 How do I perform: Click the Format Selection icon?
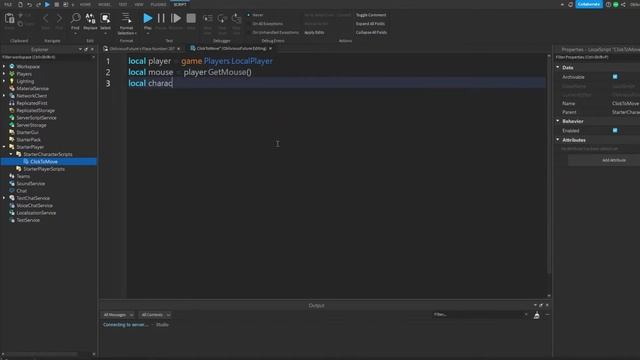tap(127, 18)
